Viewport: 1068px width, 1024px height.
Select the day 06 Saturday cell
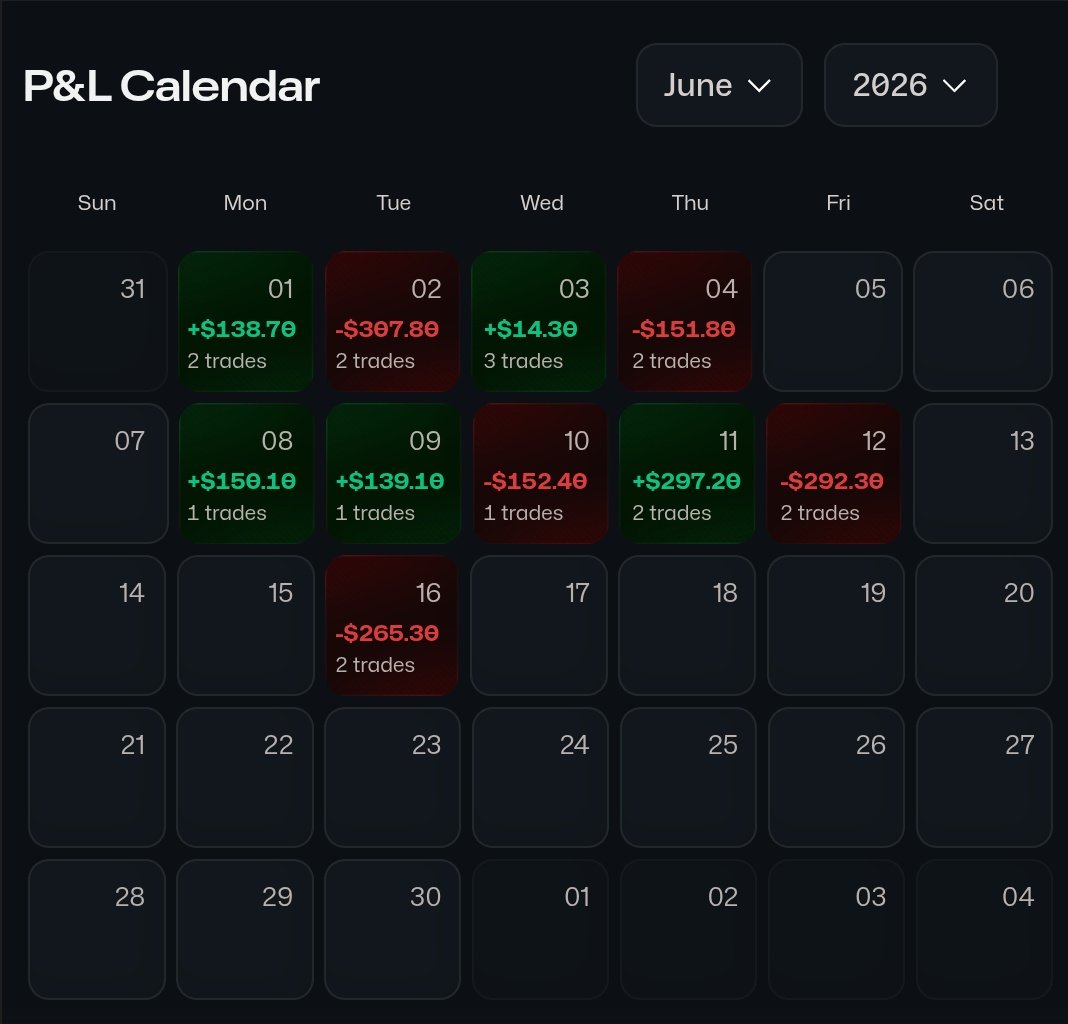click(x=983, y=322)
